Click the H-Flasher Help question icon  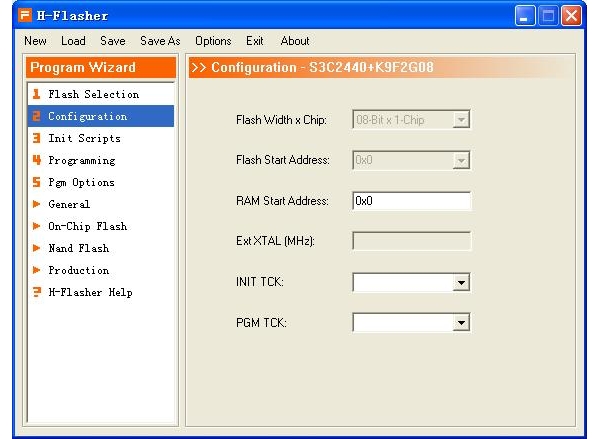(35, 292)
